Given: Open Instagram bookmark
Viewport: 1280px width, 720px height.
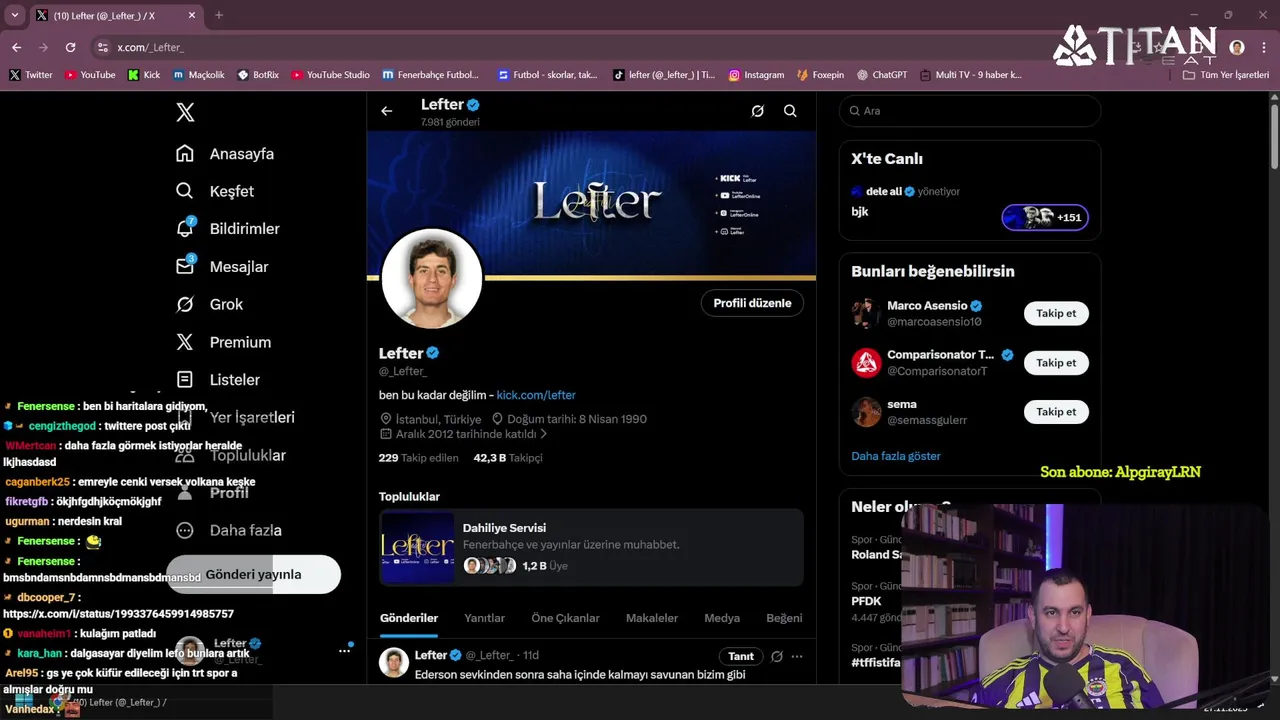Looking at the screenshot, I should coord(756,75).
